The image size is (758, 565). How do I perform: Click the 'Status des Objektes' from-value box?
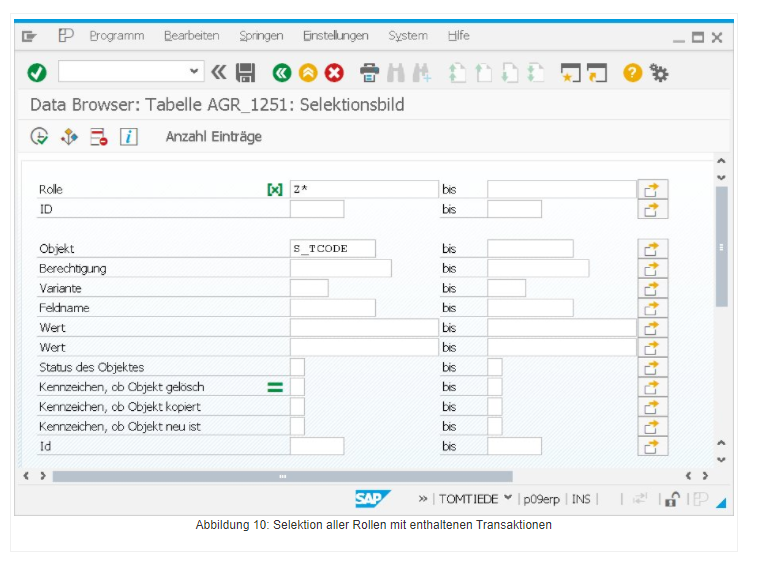pyautogui.click(x=297, y=367)
